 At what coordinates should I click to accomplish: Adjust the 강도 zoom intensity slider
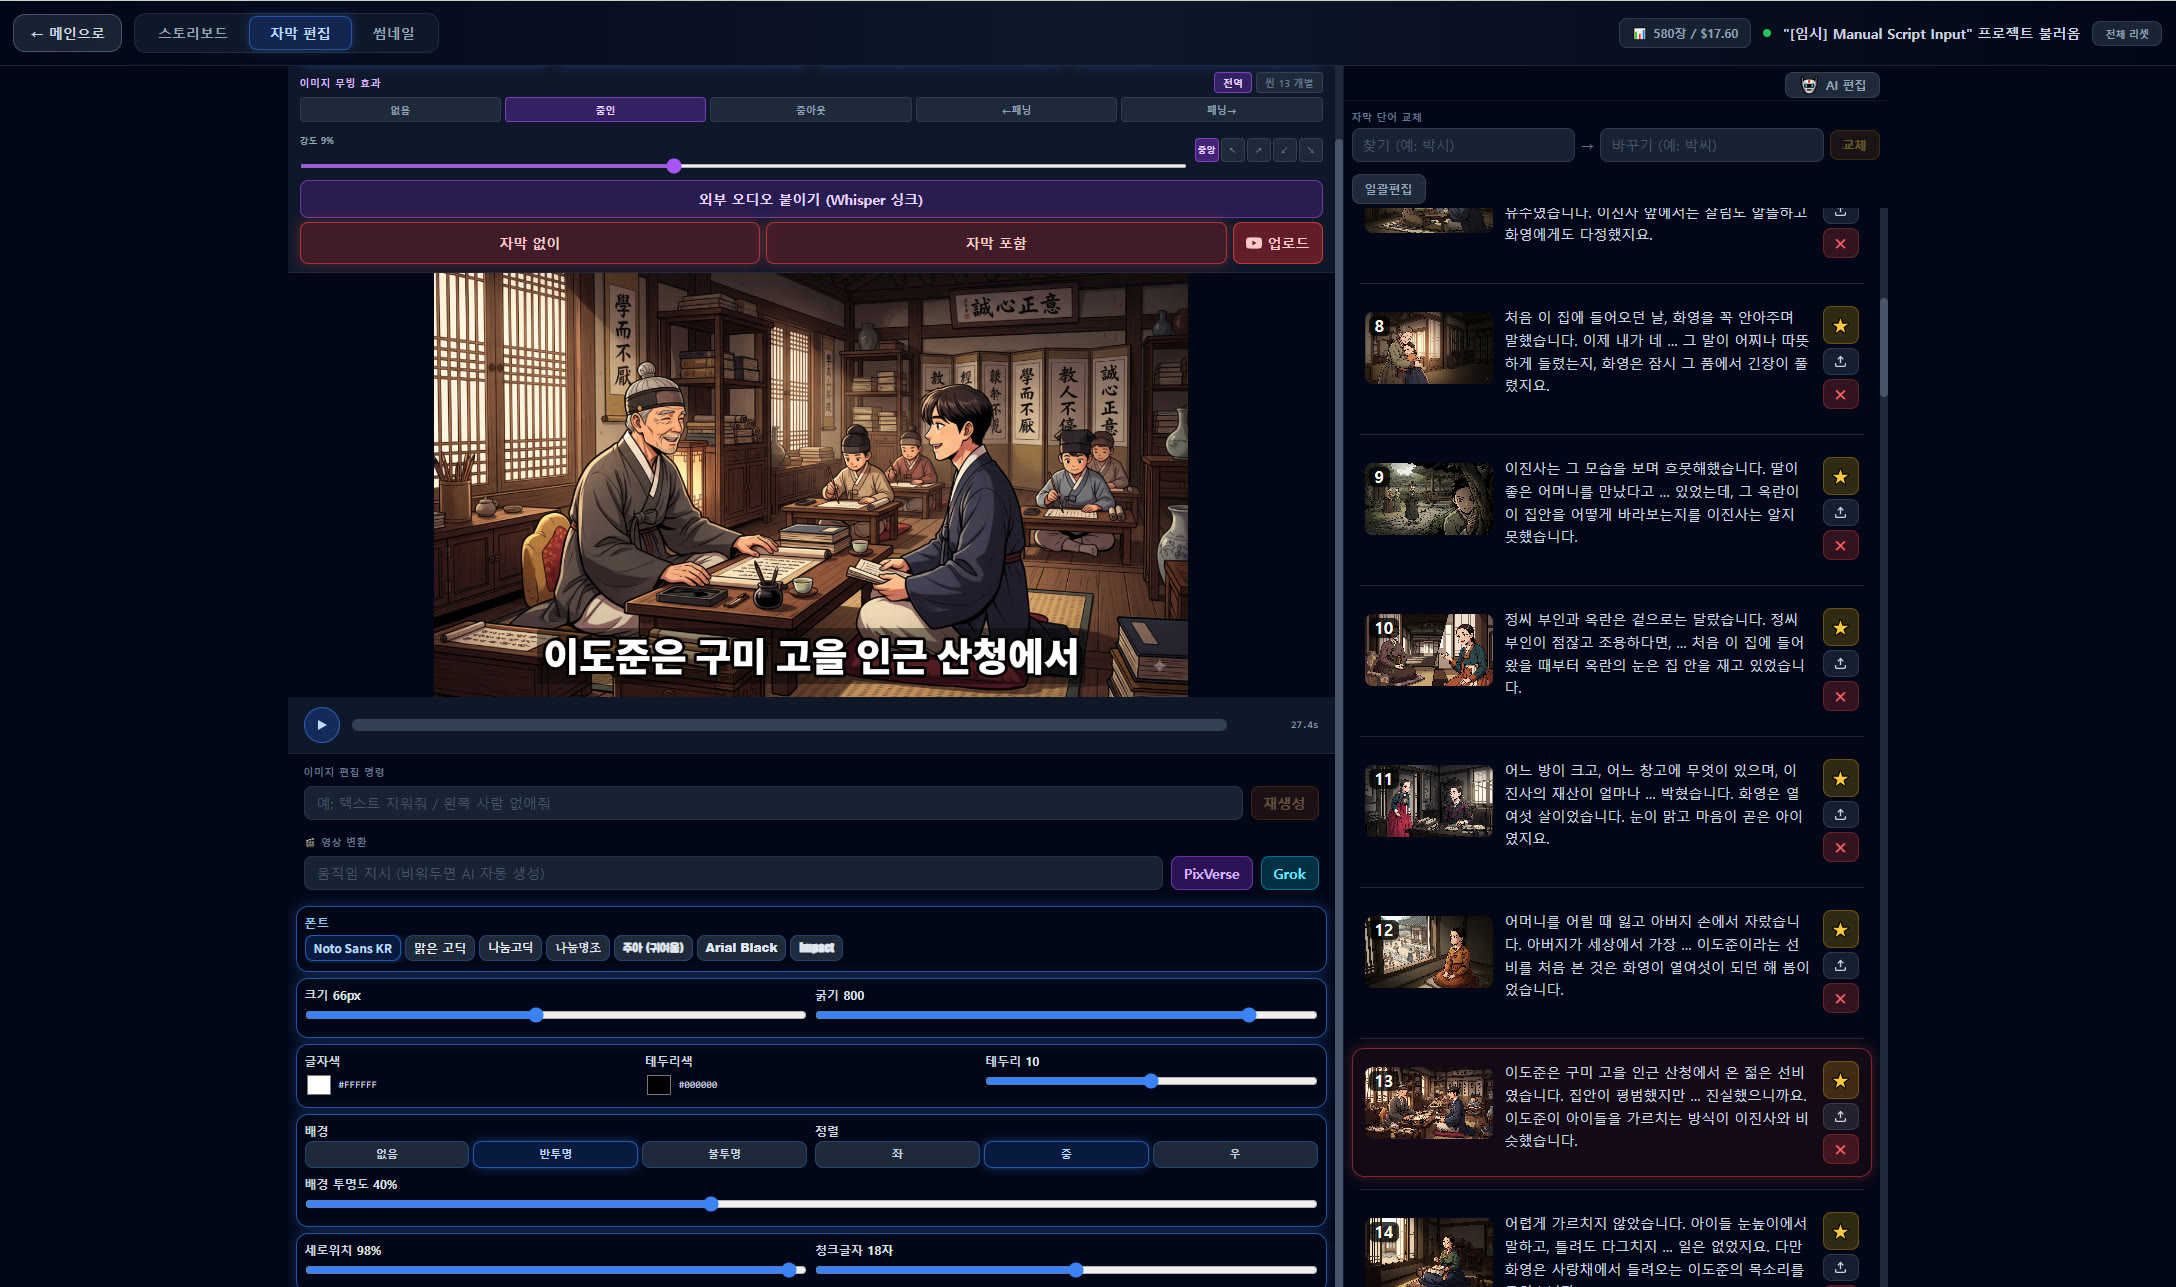(x=743, y=166)
